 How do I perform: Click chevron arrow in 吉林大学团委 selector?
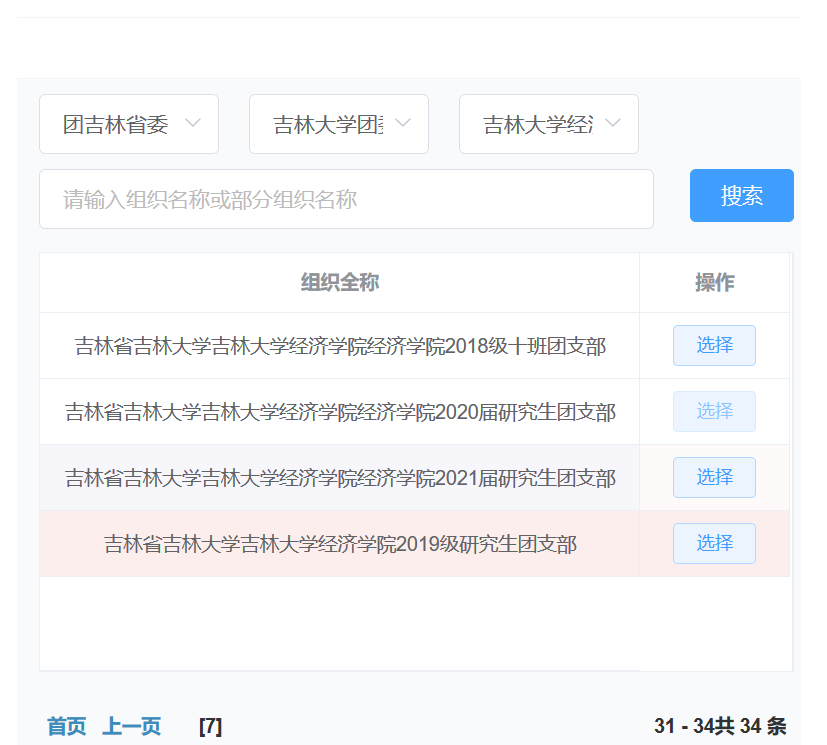(403, 123)
